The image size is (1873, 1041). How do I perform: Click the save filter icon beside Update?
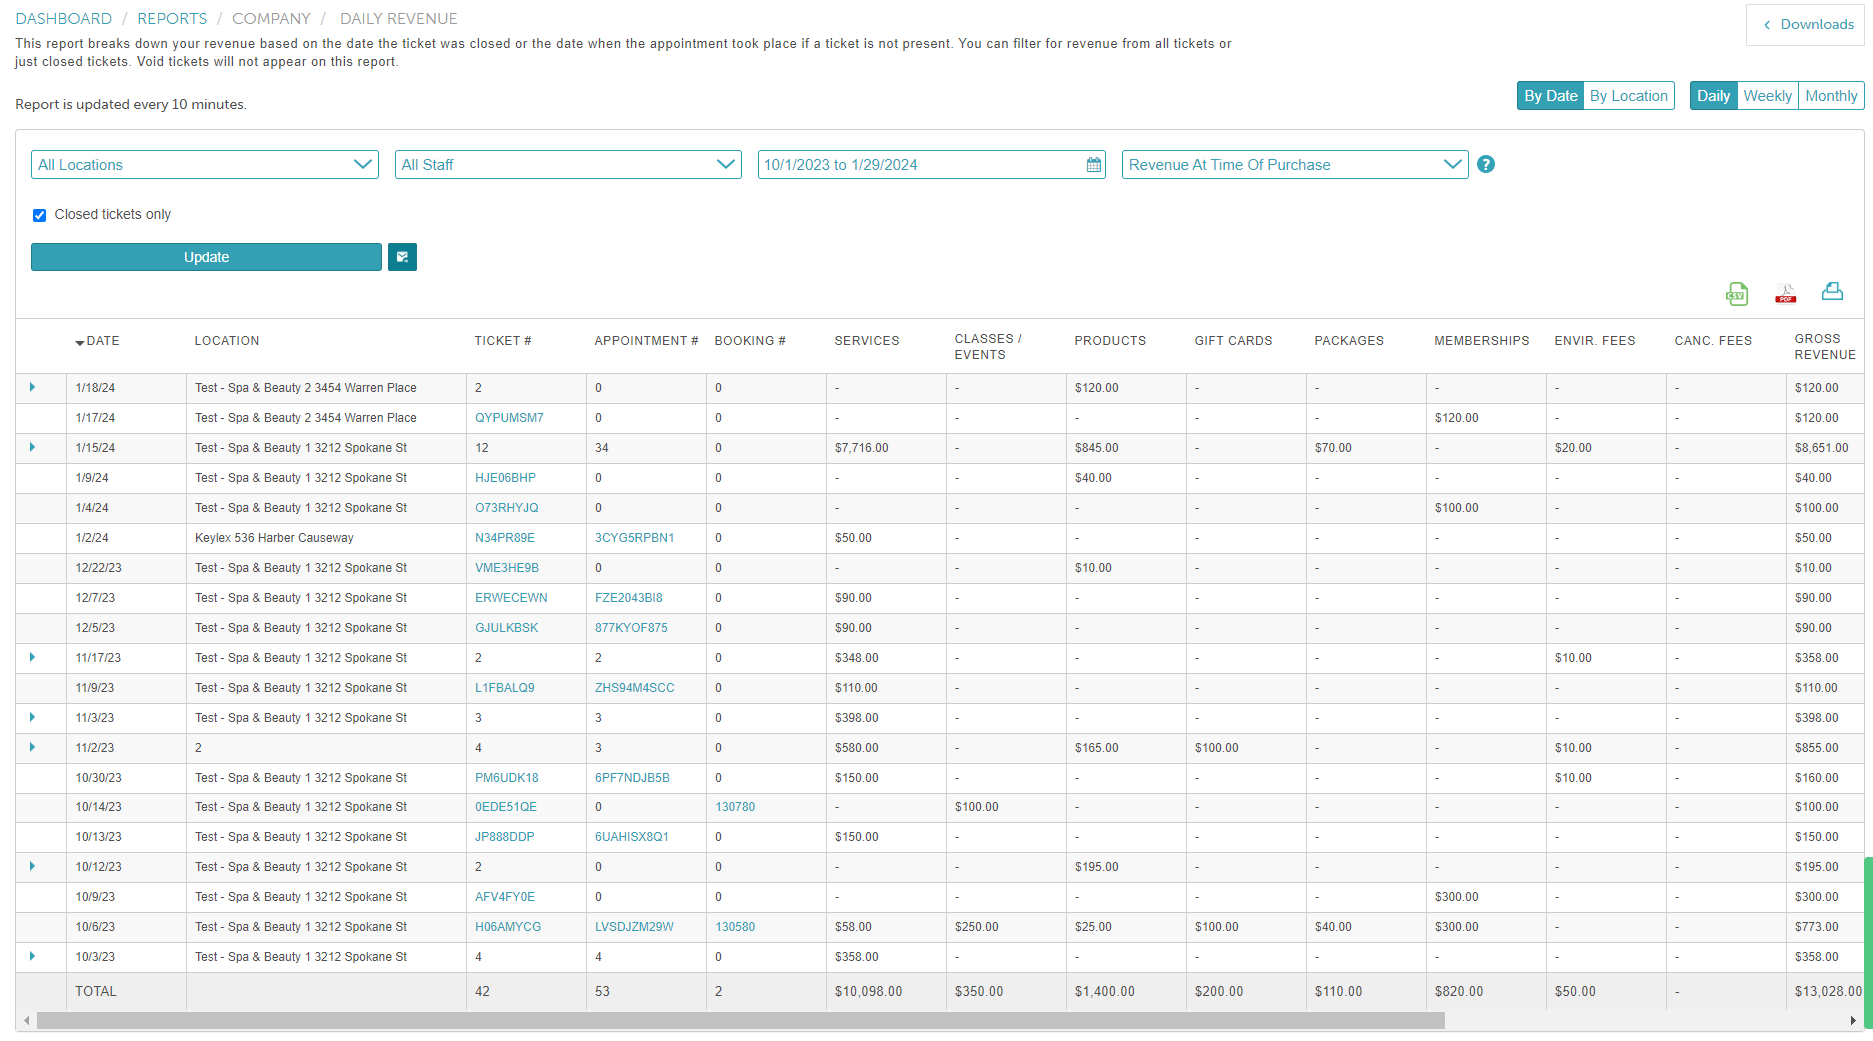tap(402, 257)
